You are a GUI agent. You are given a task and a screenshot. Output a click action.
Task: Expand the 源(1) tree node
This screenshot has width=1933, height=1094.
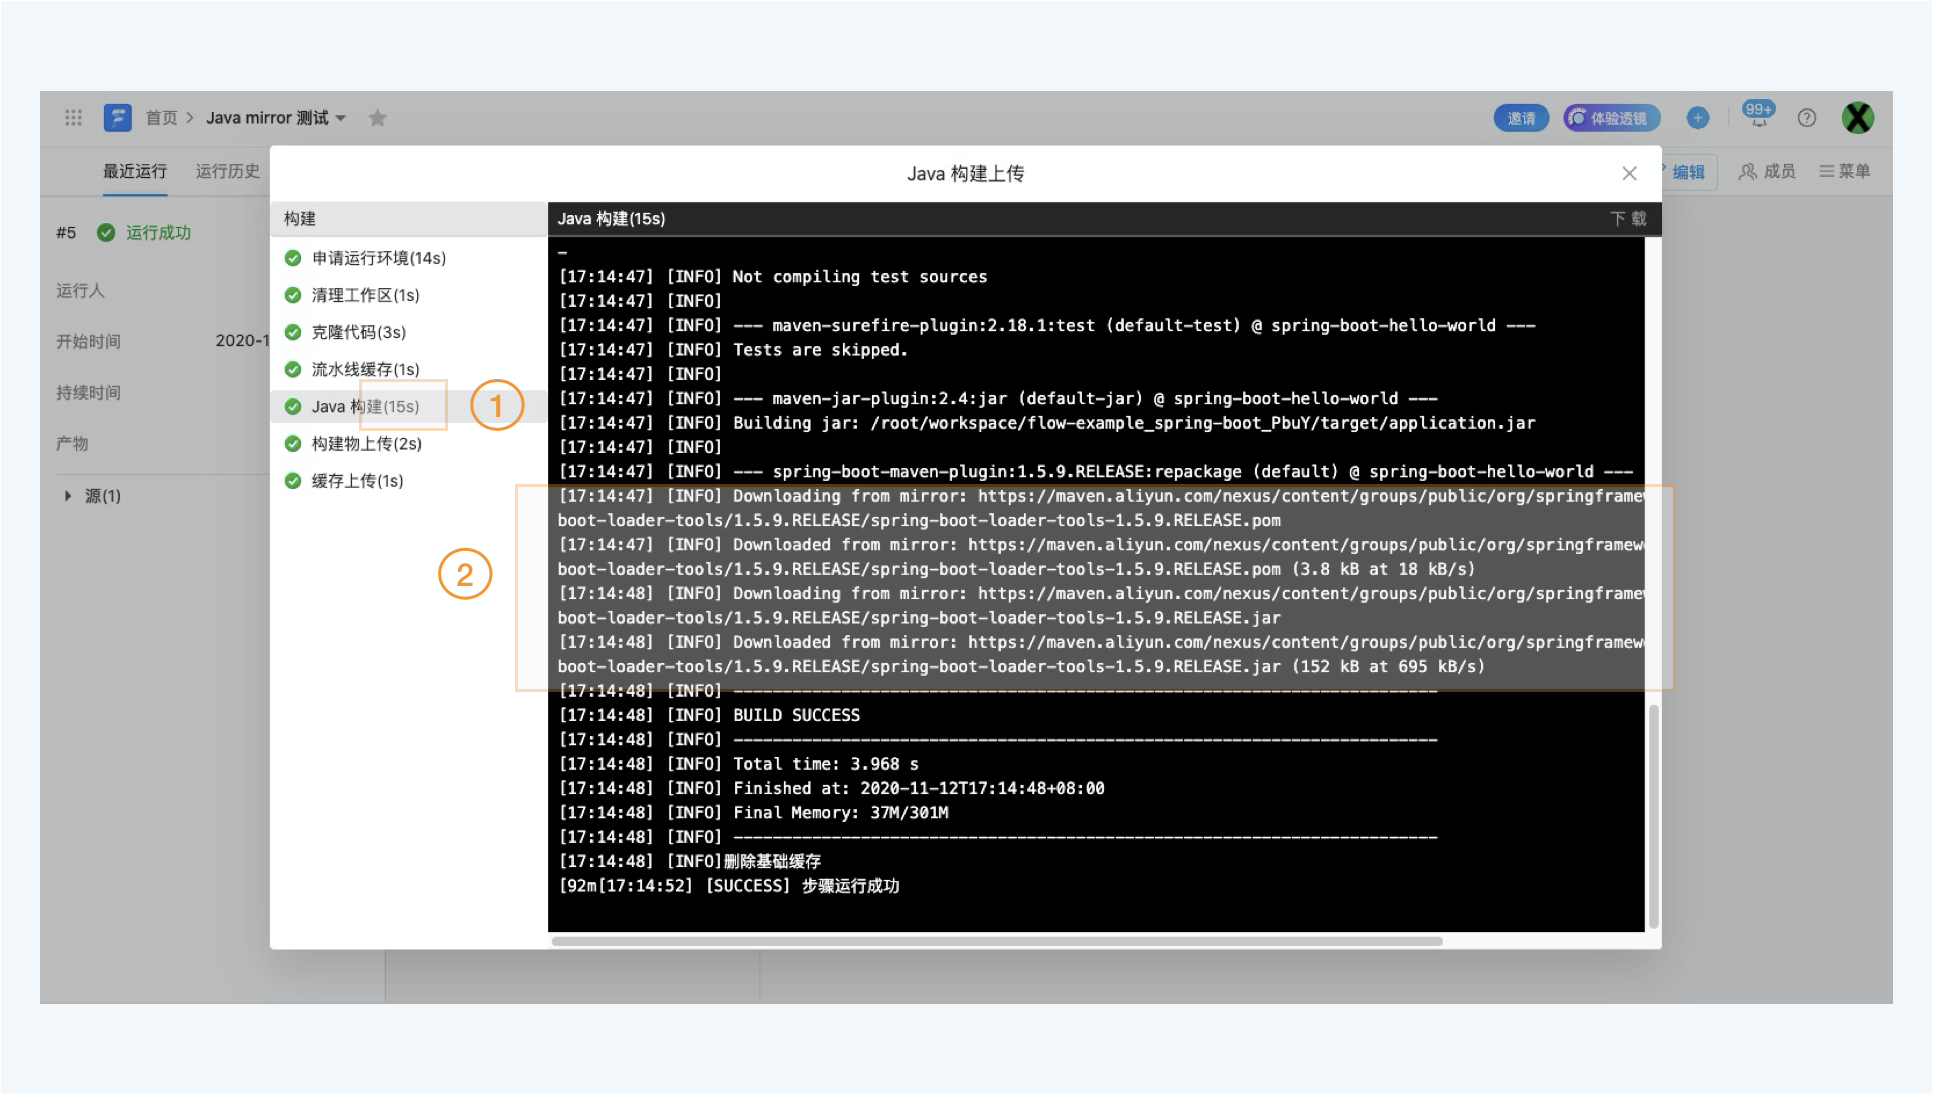(68, 496)
